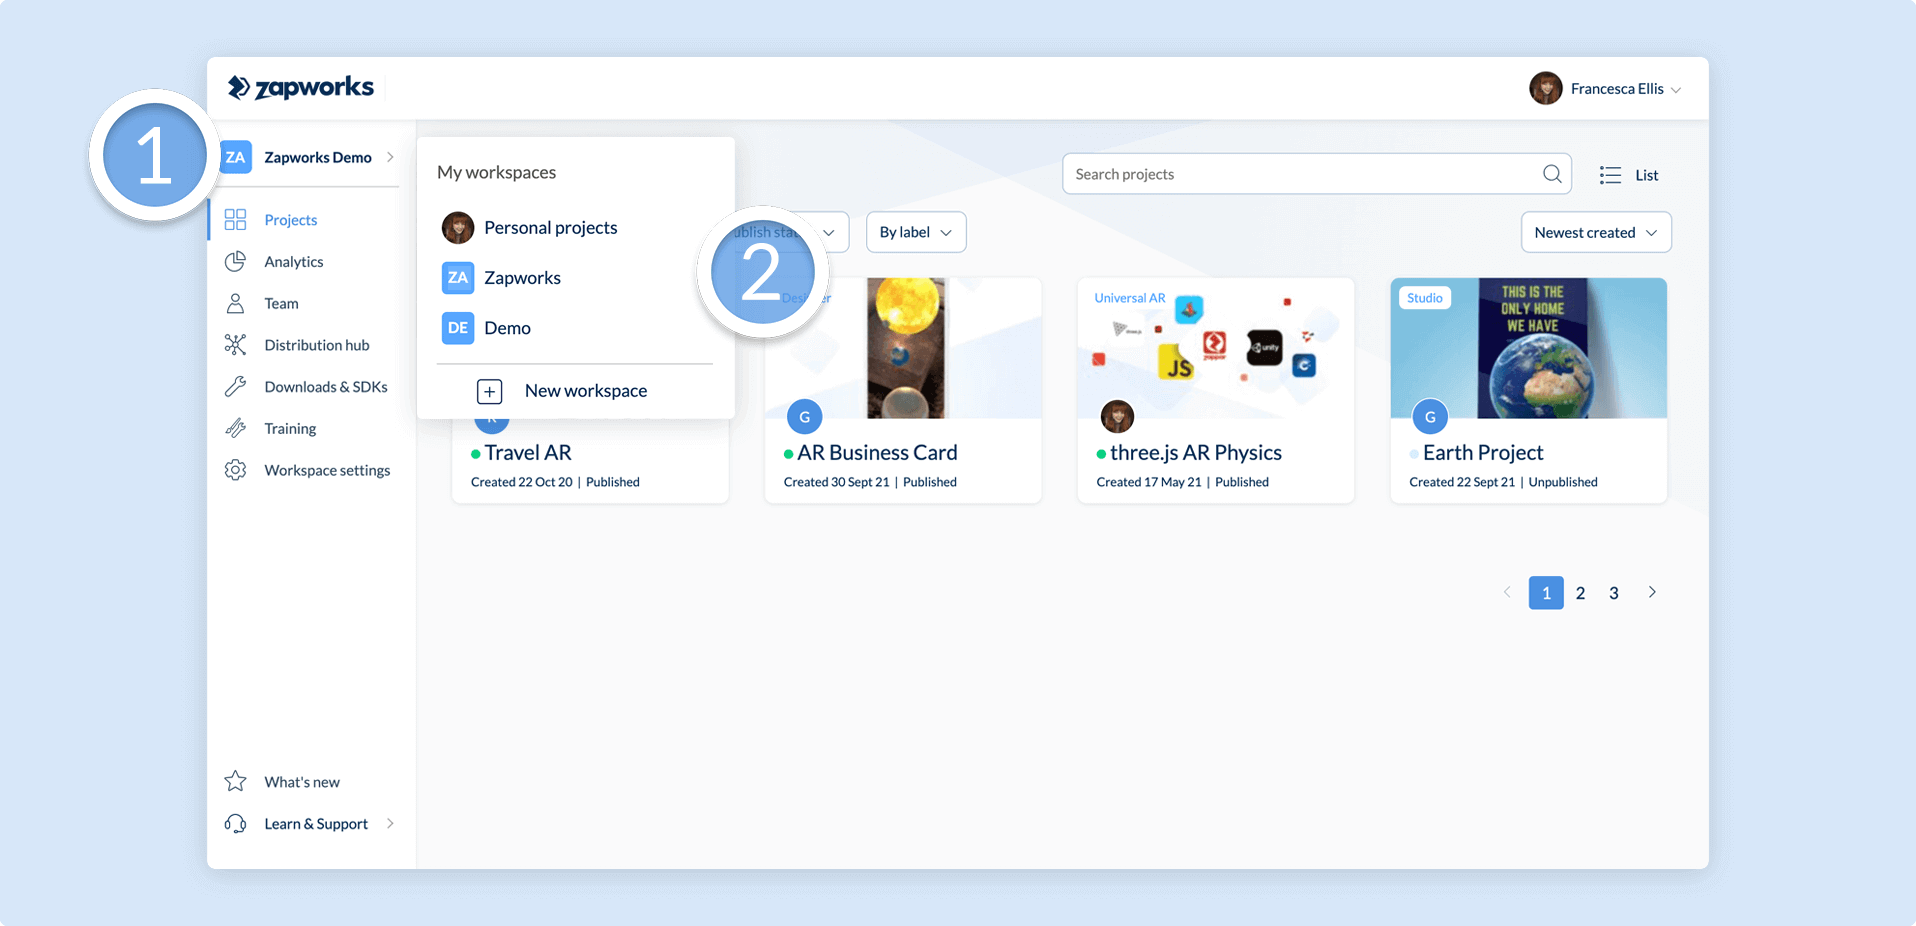The height and width of the screenshot is (926, 1916).
Task: Click the G owner avatar on AR Business Card
Action: (x=805, y=417)
